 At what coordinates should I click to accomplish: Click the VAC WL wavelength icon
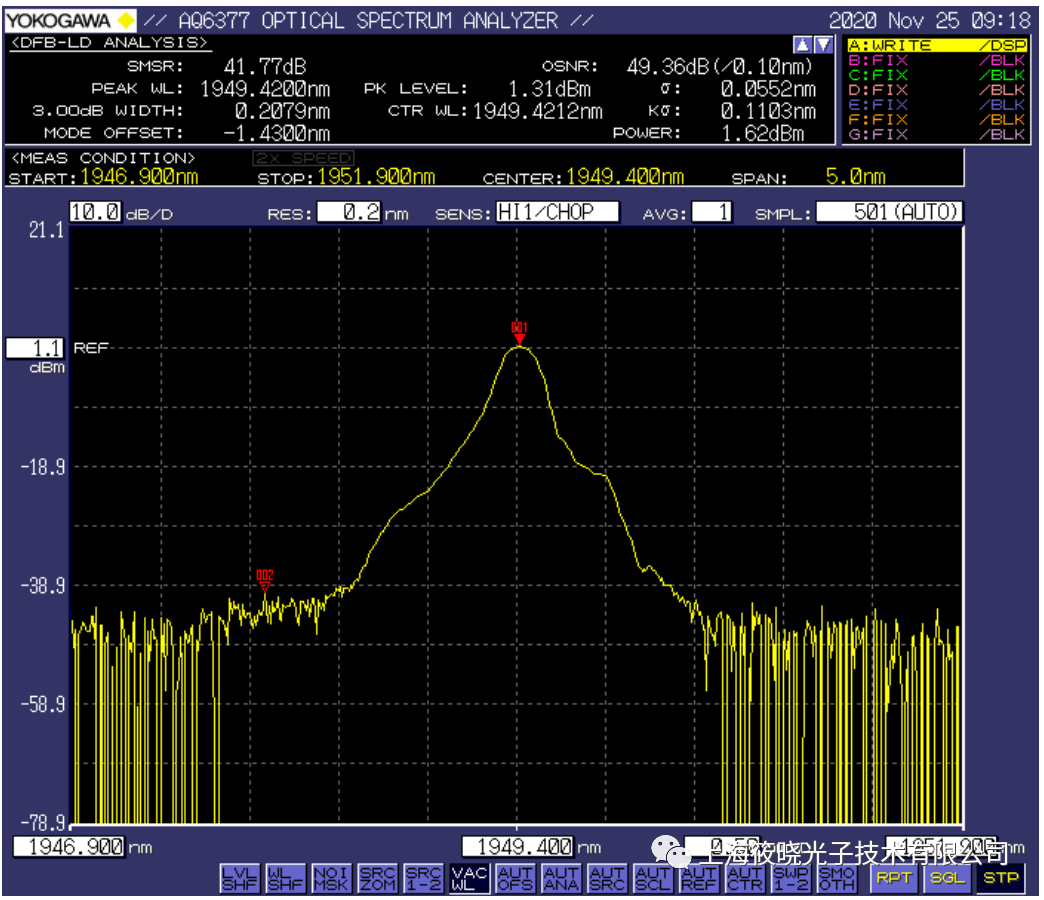(469, 878)
